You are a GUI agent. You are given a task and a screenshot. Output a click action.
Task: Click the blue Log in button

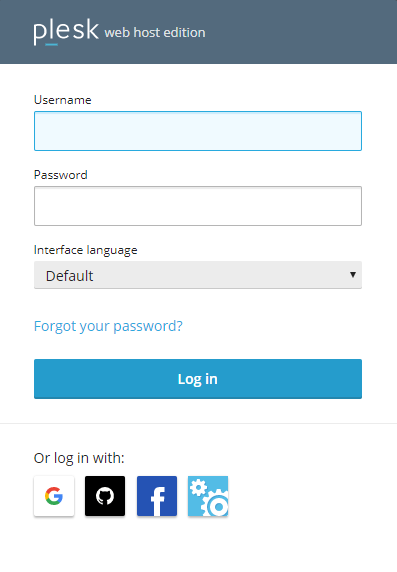(198, 379)
